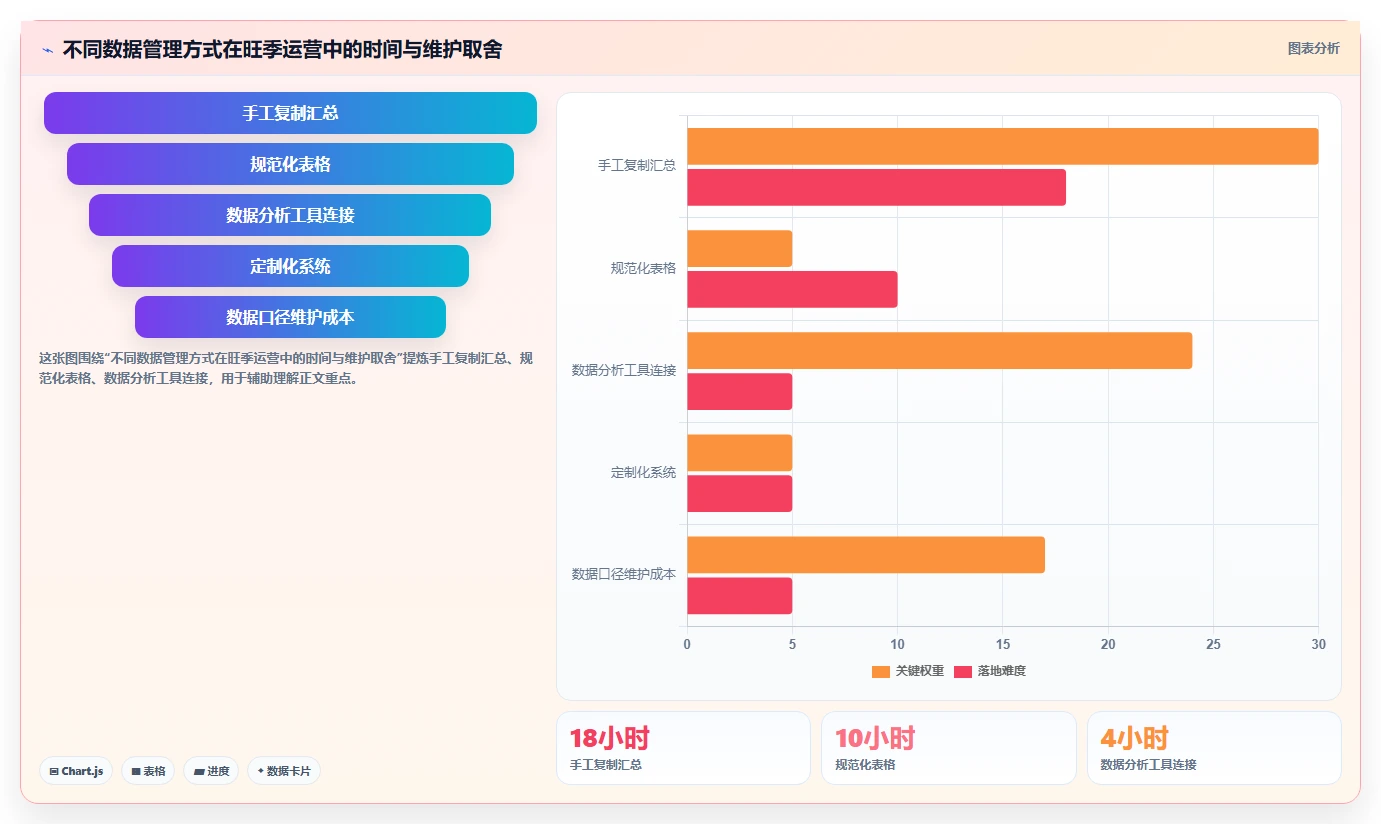Viewport: 1381px width, 824px height.
Task: Select the 数据分析工具连接 funnel stage
Action: pyautogui.click(x=290, y=215)
